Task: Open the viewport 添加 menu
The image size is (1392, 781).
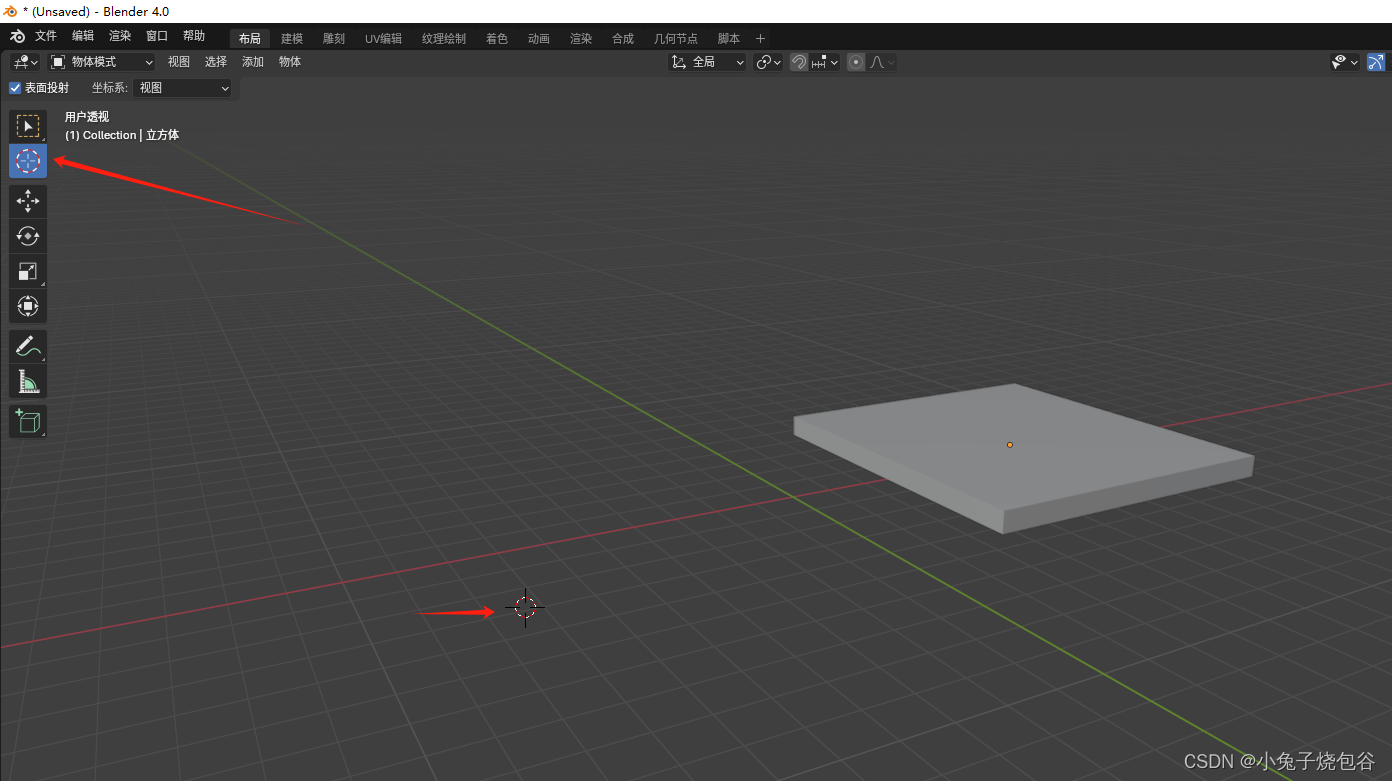Action: coord(253,62)
